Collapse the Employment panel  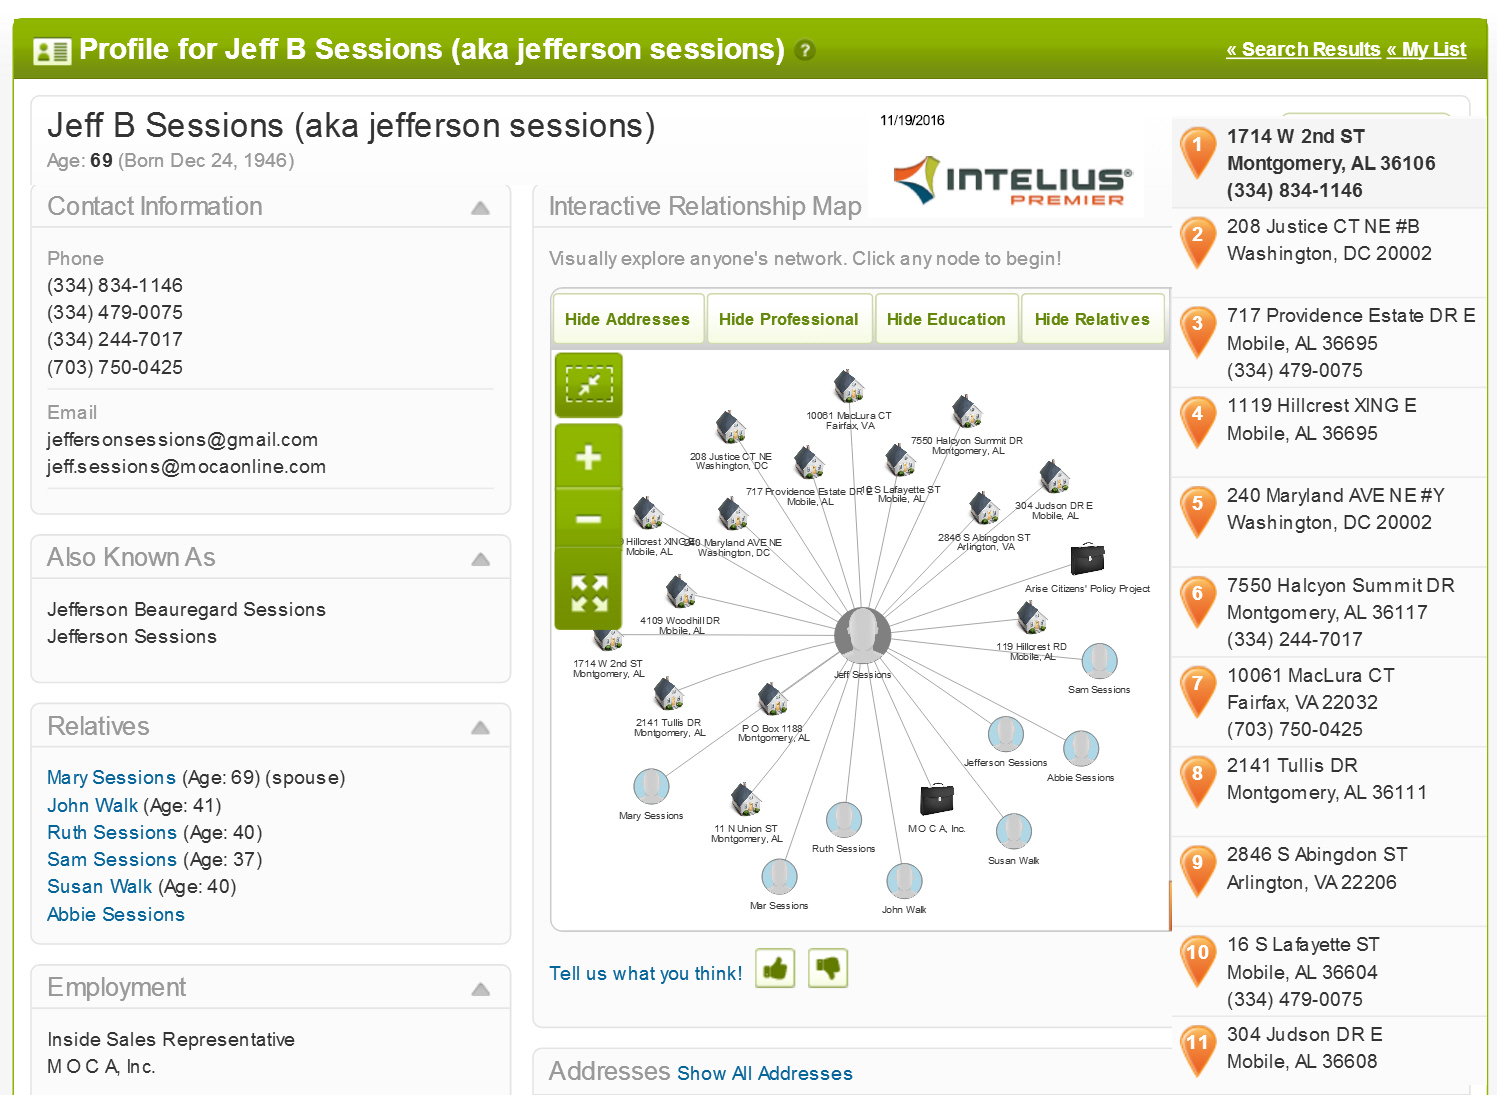[480, 989]
